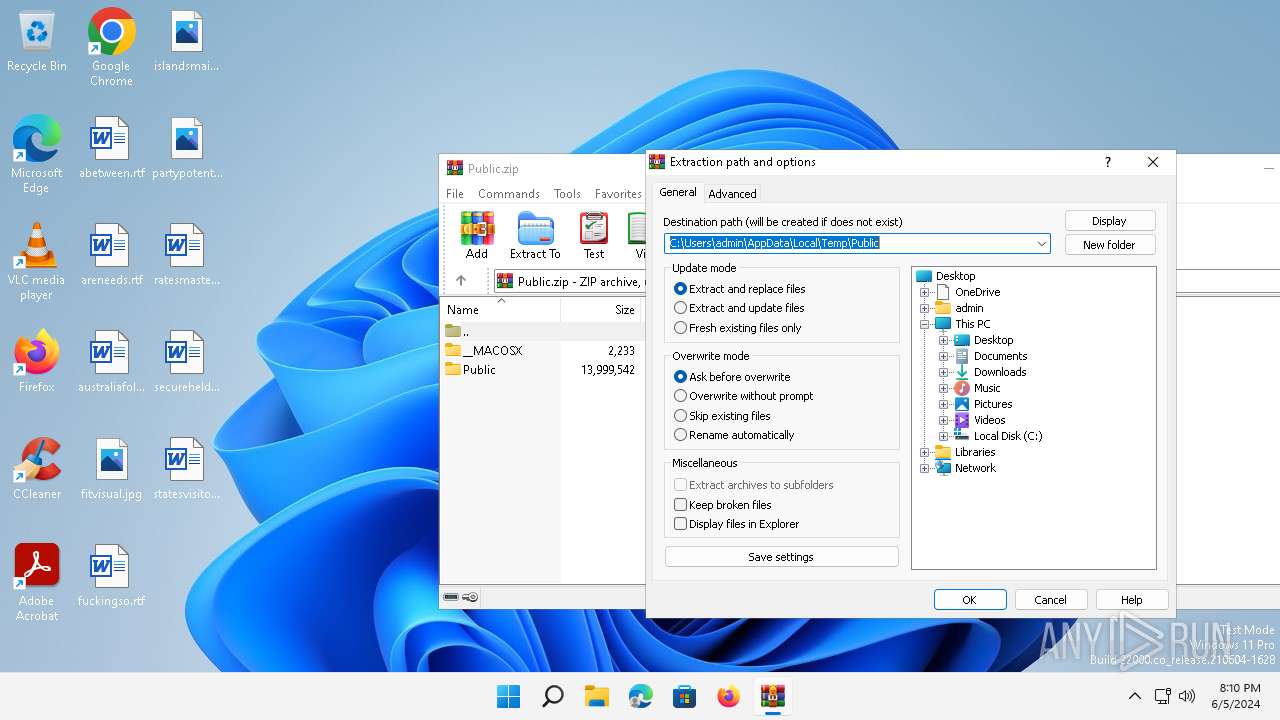1280x720 pixels.
Task: Open the File menu in WinRAR
Action: (455, 194)
